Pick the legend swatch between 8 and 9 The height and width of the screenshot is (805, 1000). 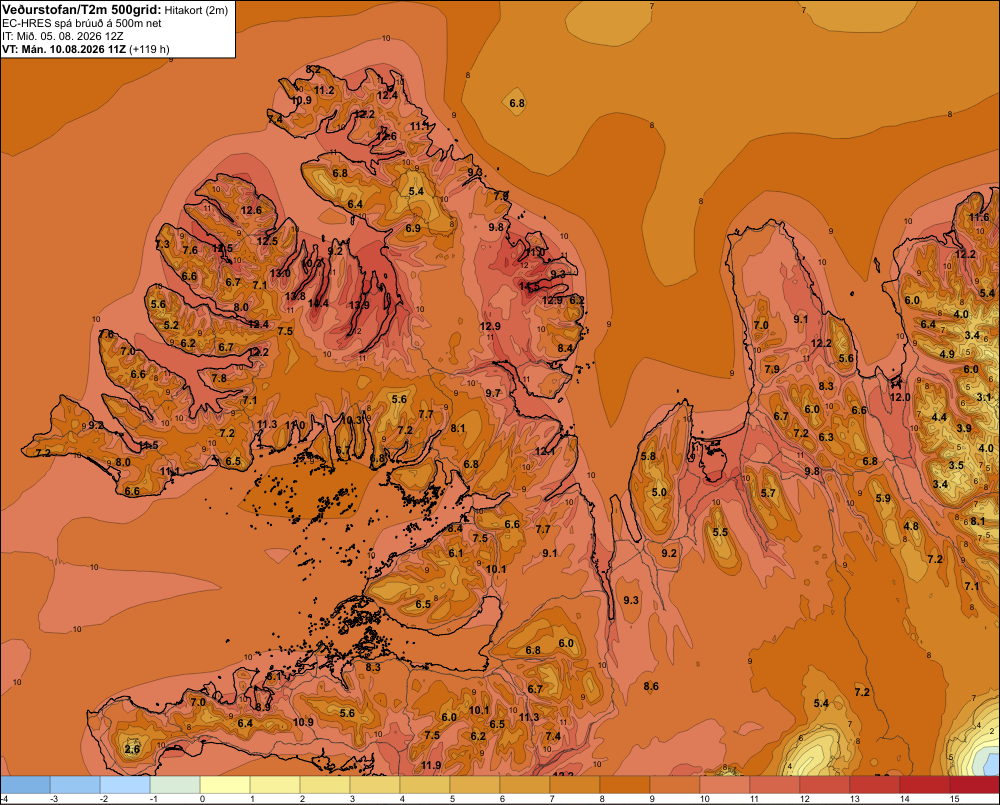point(625,785)
